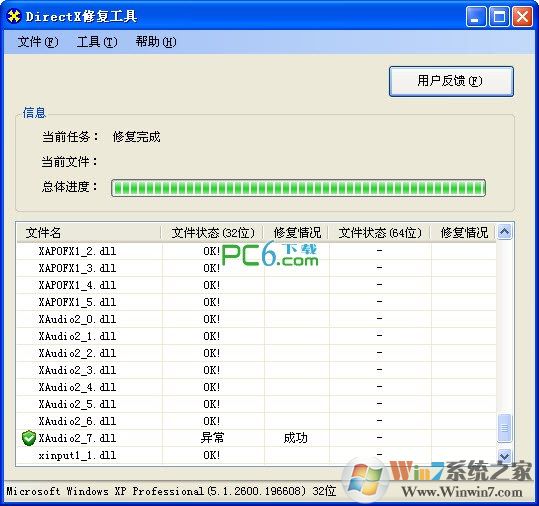Click the 用户反馈(F) button
This screenshot has width=539, height=506.
(451, 81)
